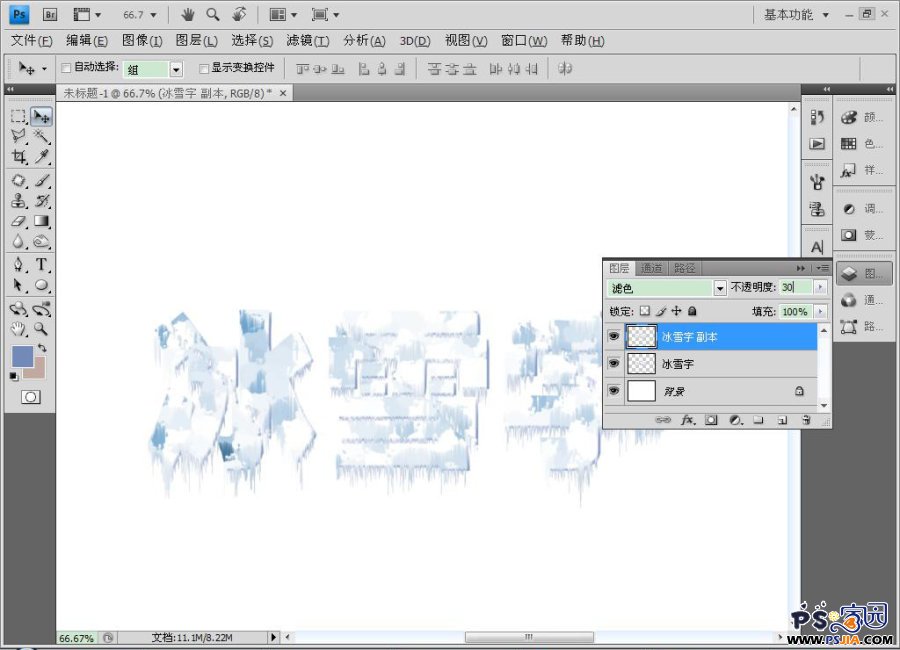Click the foreground color swatch
This screenshot has width=900, height=650.
point(22,357)
